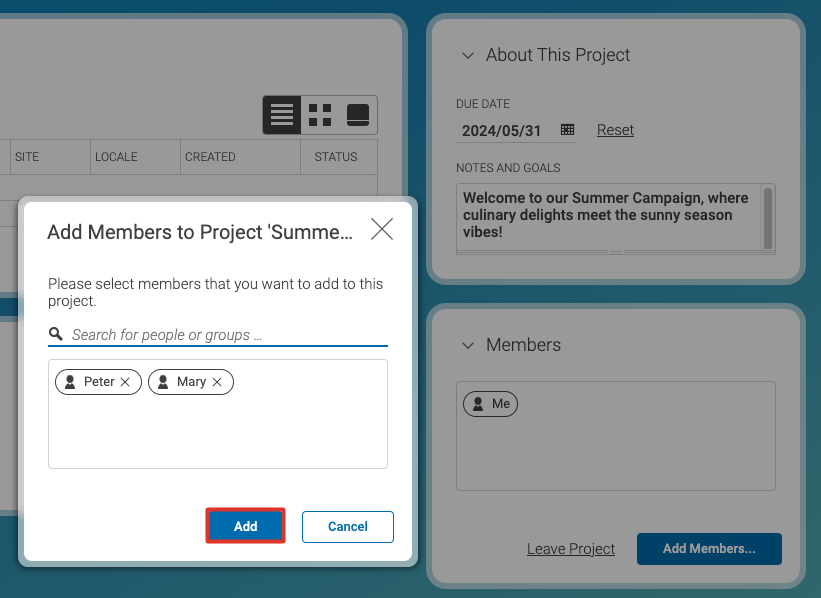Remove Peter from selected members
The width and height of the screenshot is (821, 598).
click(125, 382)
